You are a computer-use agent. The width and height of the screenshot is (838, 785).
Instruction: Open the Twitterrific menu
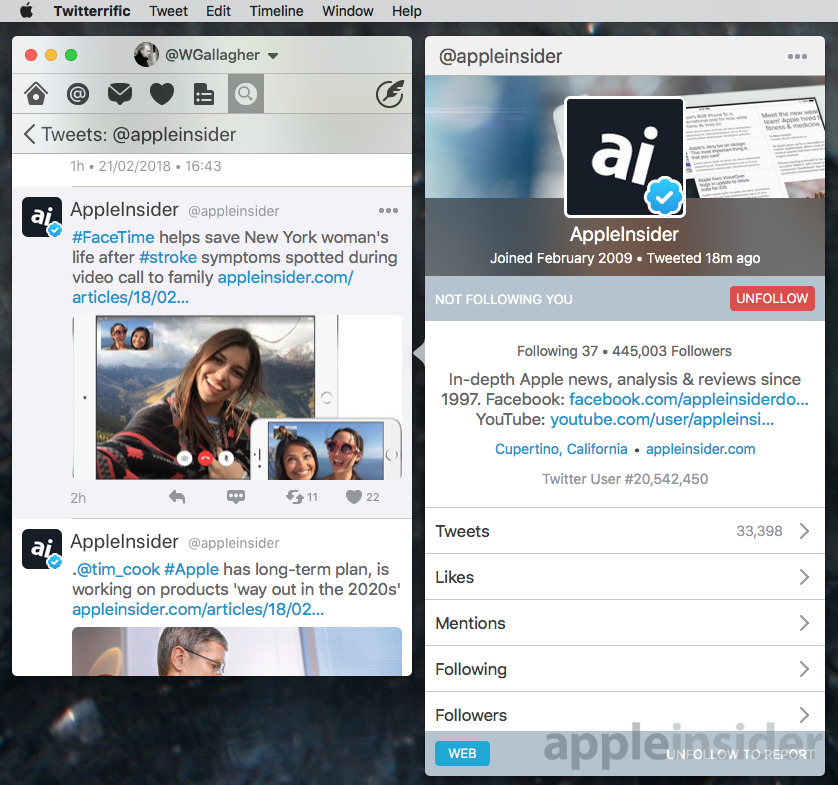click(92, 11)
